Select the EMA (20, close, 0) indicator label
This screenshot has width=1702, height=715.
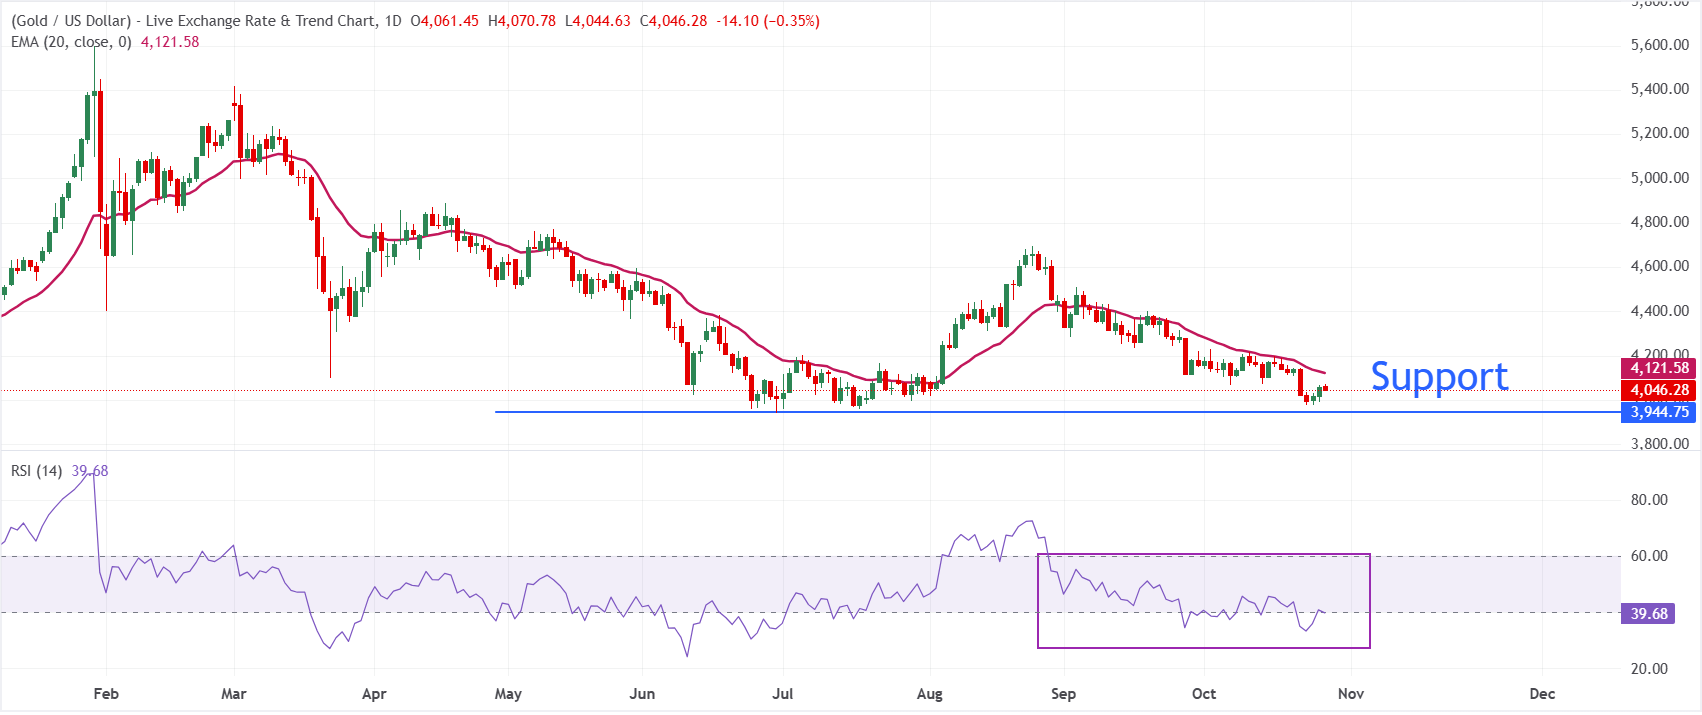coord(71,42)
